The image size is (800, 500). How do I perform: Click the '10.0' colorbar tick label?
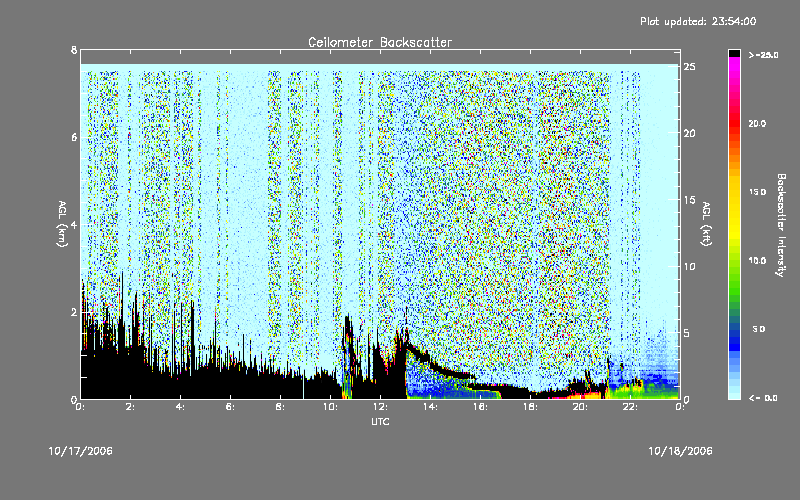pos(757,261)
